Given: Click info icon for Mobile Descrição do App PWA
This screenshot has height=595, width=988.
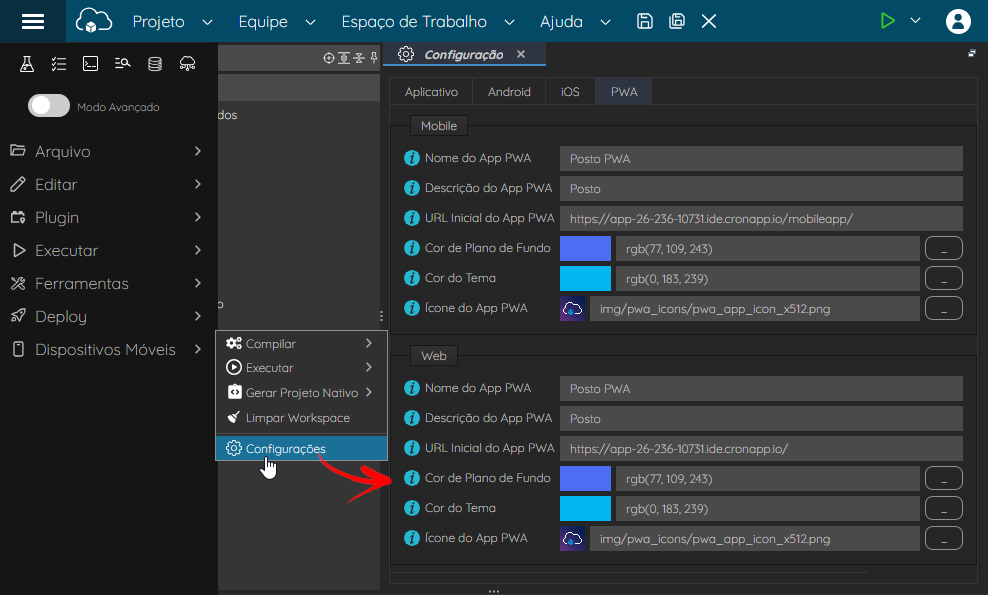Looking at the screenshot, I should pyautogui.click(x=411, y=188).
